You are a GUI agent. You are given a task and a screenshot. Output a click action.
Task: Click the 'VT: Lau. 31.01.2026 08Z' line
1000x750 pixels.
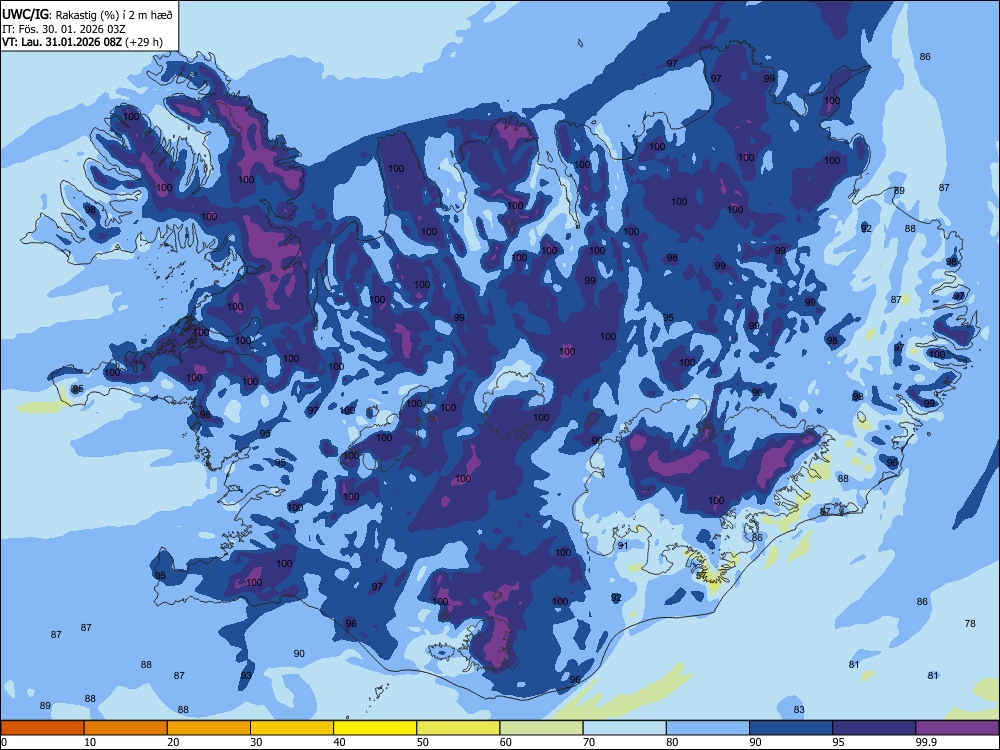click(x=82, y=42)
